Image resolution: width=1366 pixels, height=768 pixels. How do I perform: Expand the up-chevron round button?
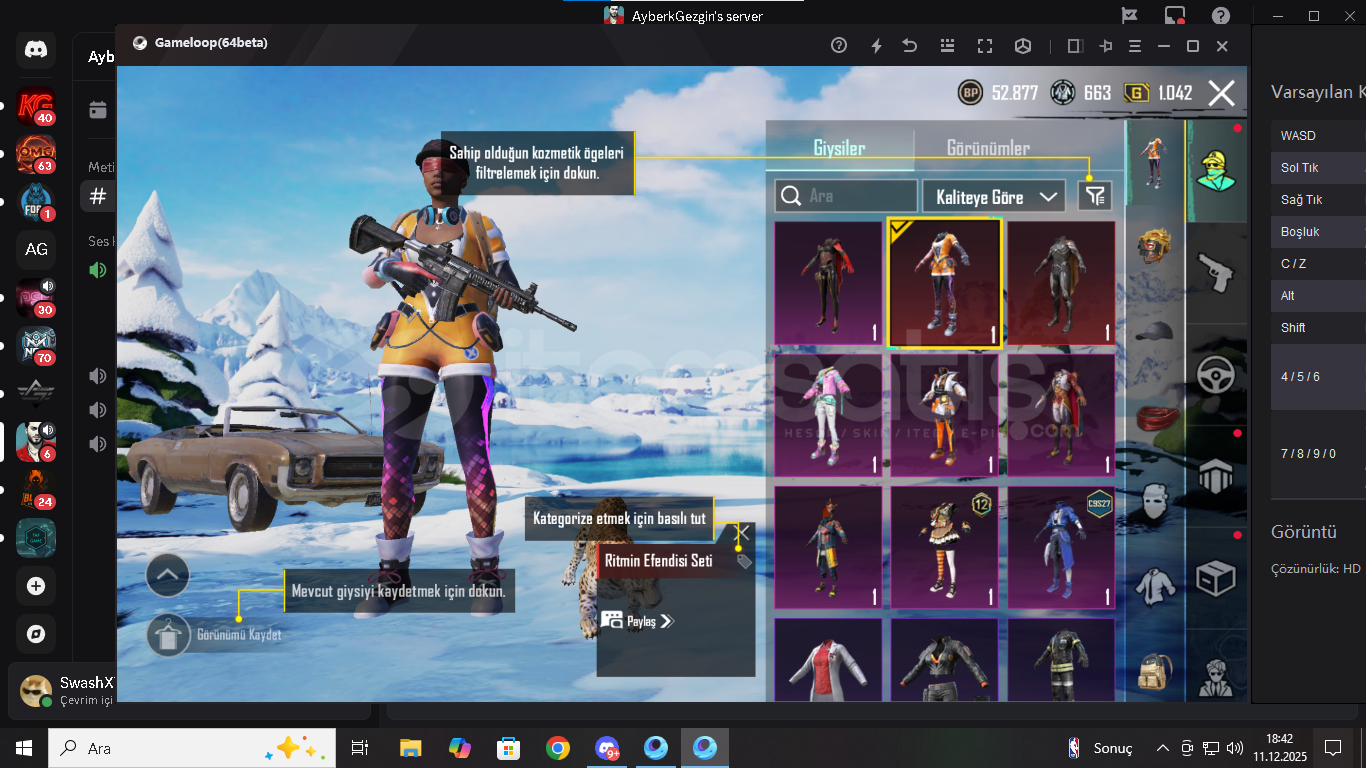[x=167, y=575]
